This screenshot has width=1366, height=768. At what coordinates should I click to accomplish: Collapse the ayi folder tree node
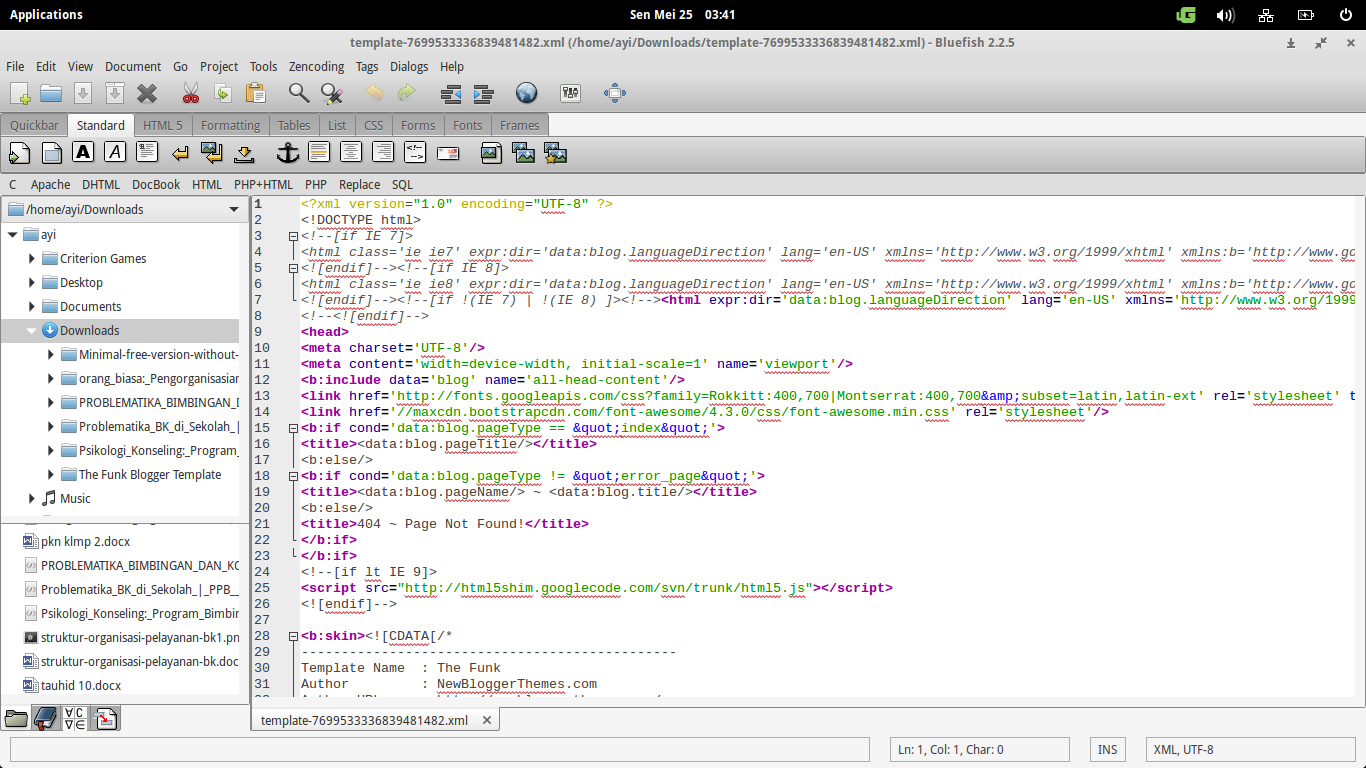pos(13,235)
